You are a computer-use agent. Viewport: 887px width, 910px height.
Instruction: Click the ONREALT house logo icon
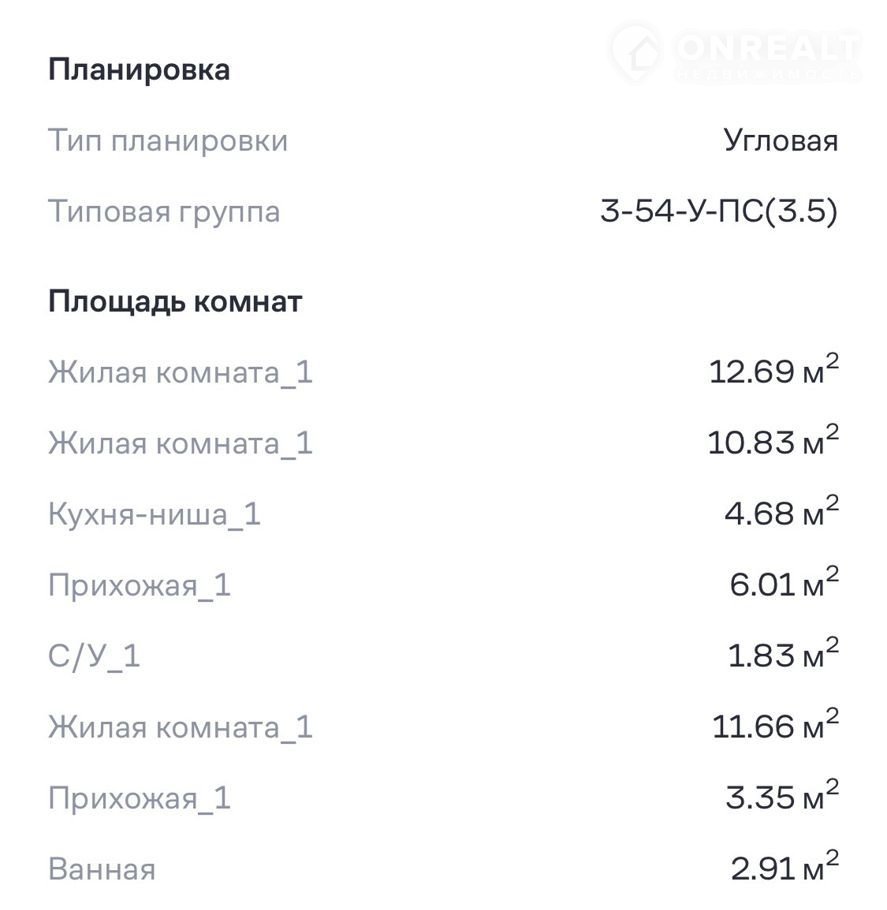[x=637, y=52]
